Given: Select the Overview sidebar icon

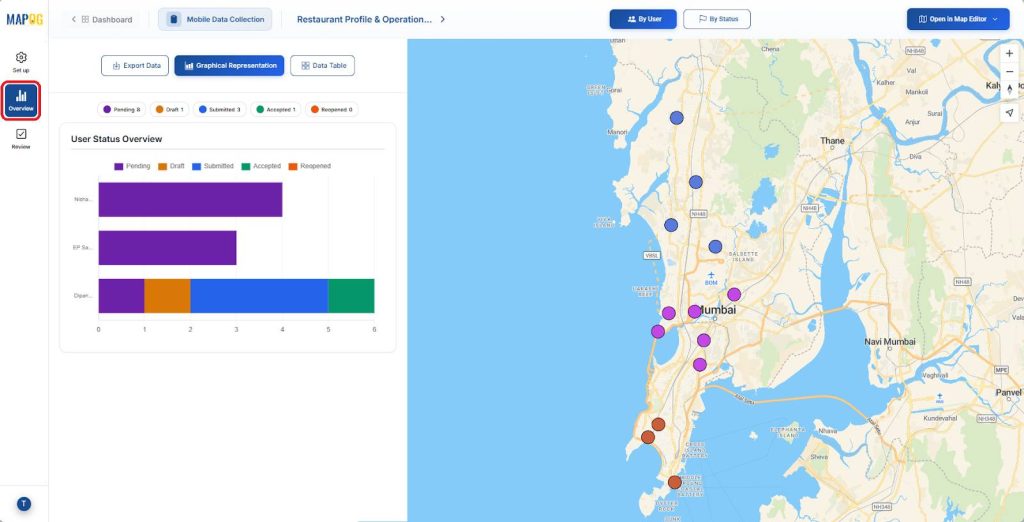Looking at the screenshot, I should tap(21, 101).
